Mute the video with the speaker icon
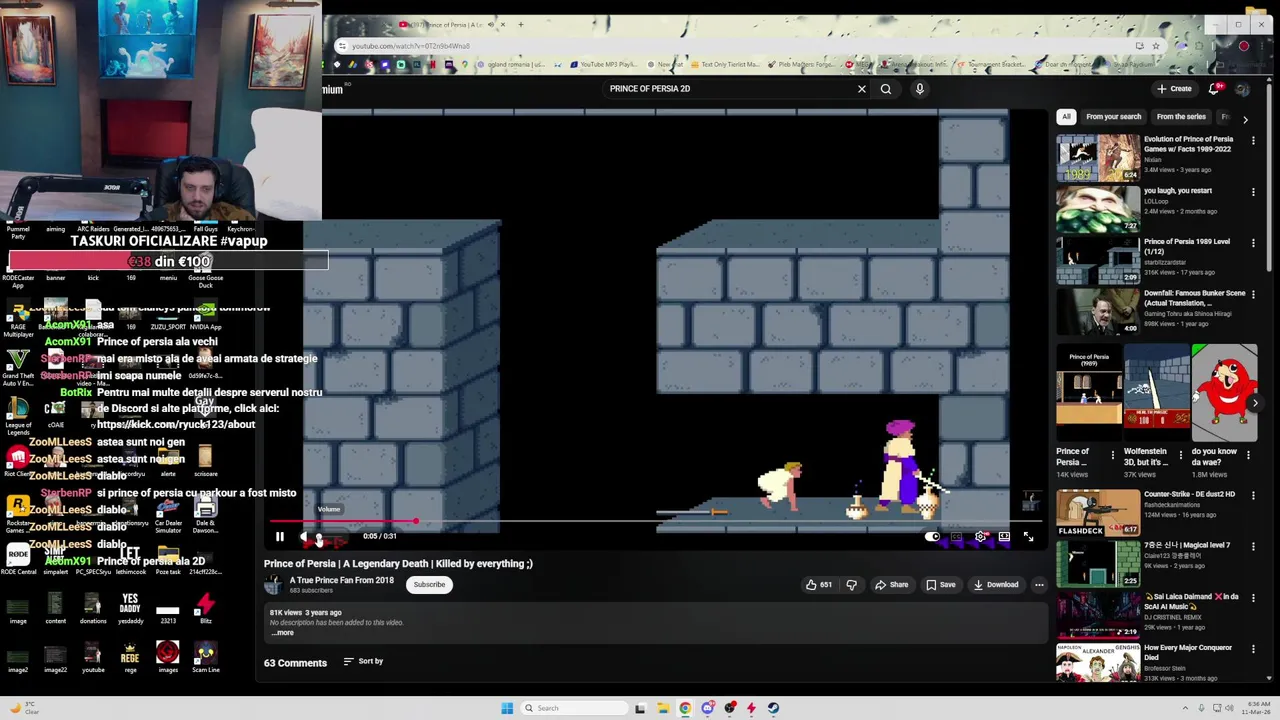 [x=304, y=537]
